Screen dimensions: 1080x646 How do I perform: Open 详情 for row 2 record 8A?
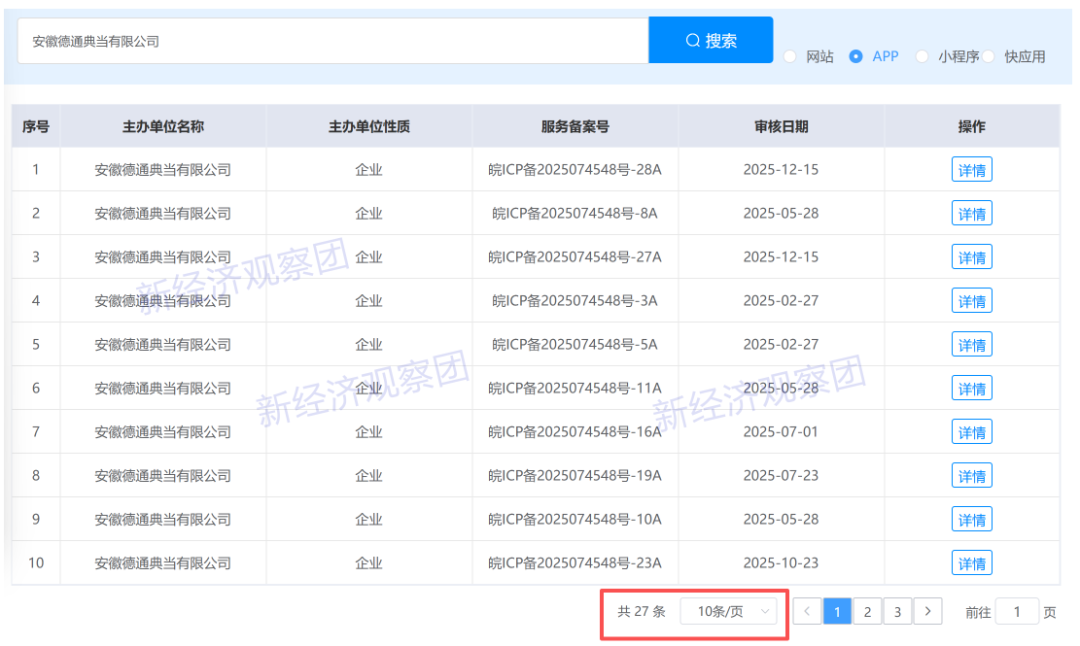click(971, 214)
